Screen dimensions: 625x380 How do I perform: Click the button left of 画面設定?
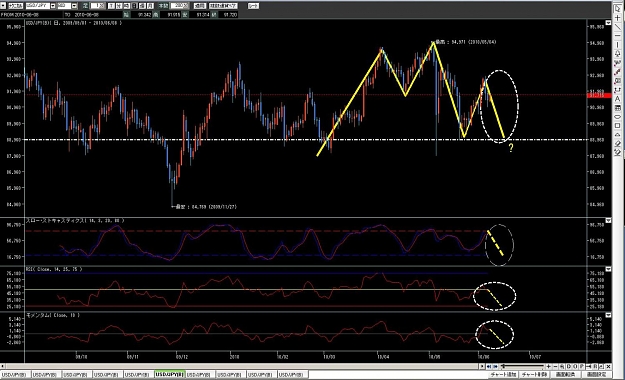(566, 375)
